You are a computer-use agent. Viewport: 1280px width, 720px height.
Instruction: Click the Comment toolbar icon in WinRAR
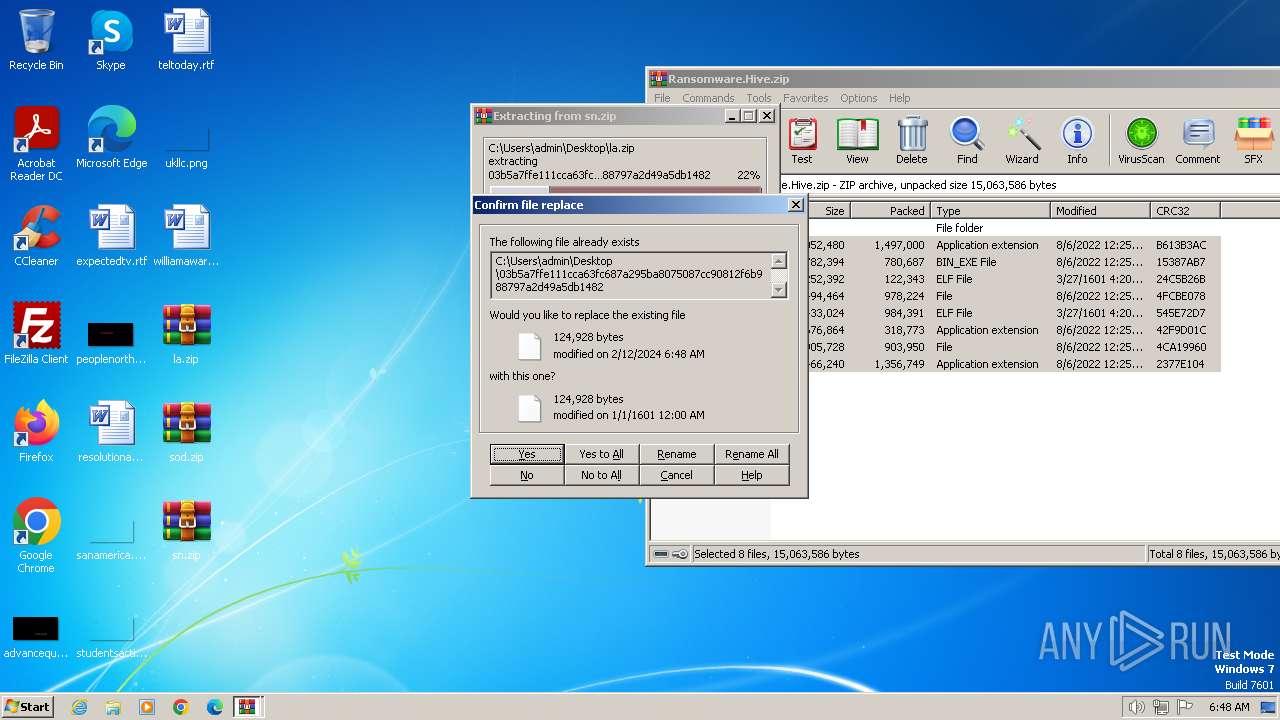click(x=1198, y=141)
